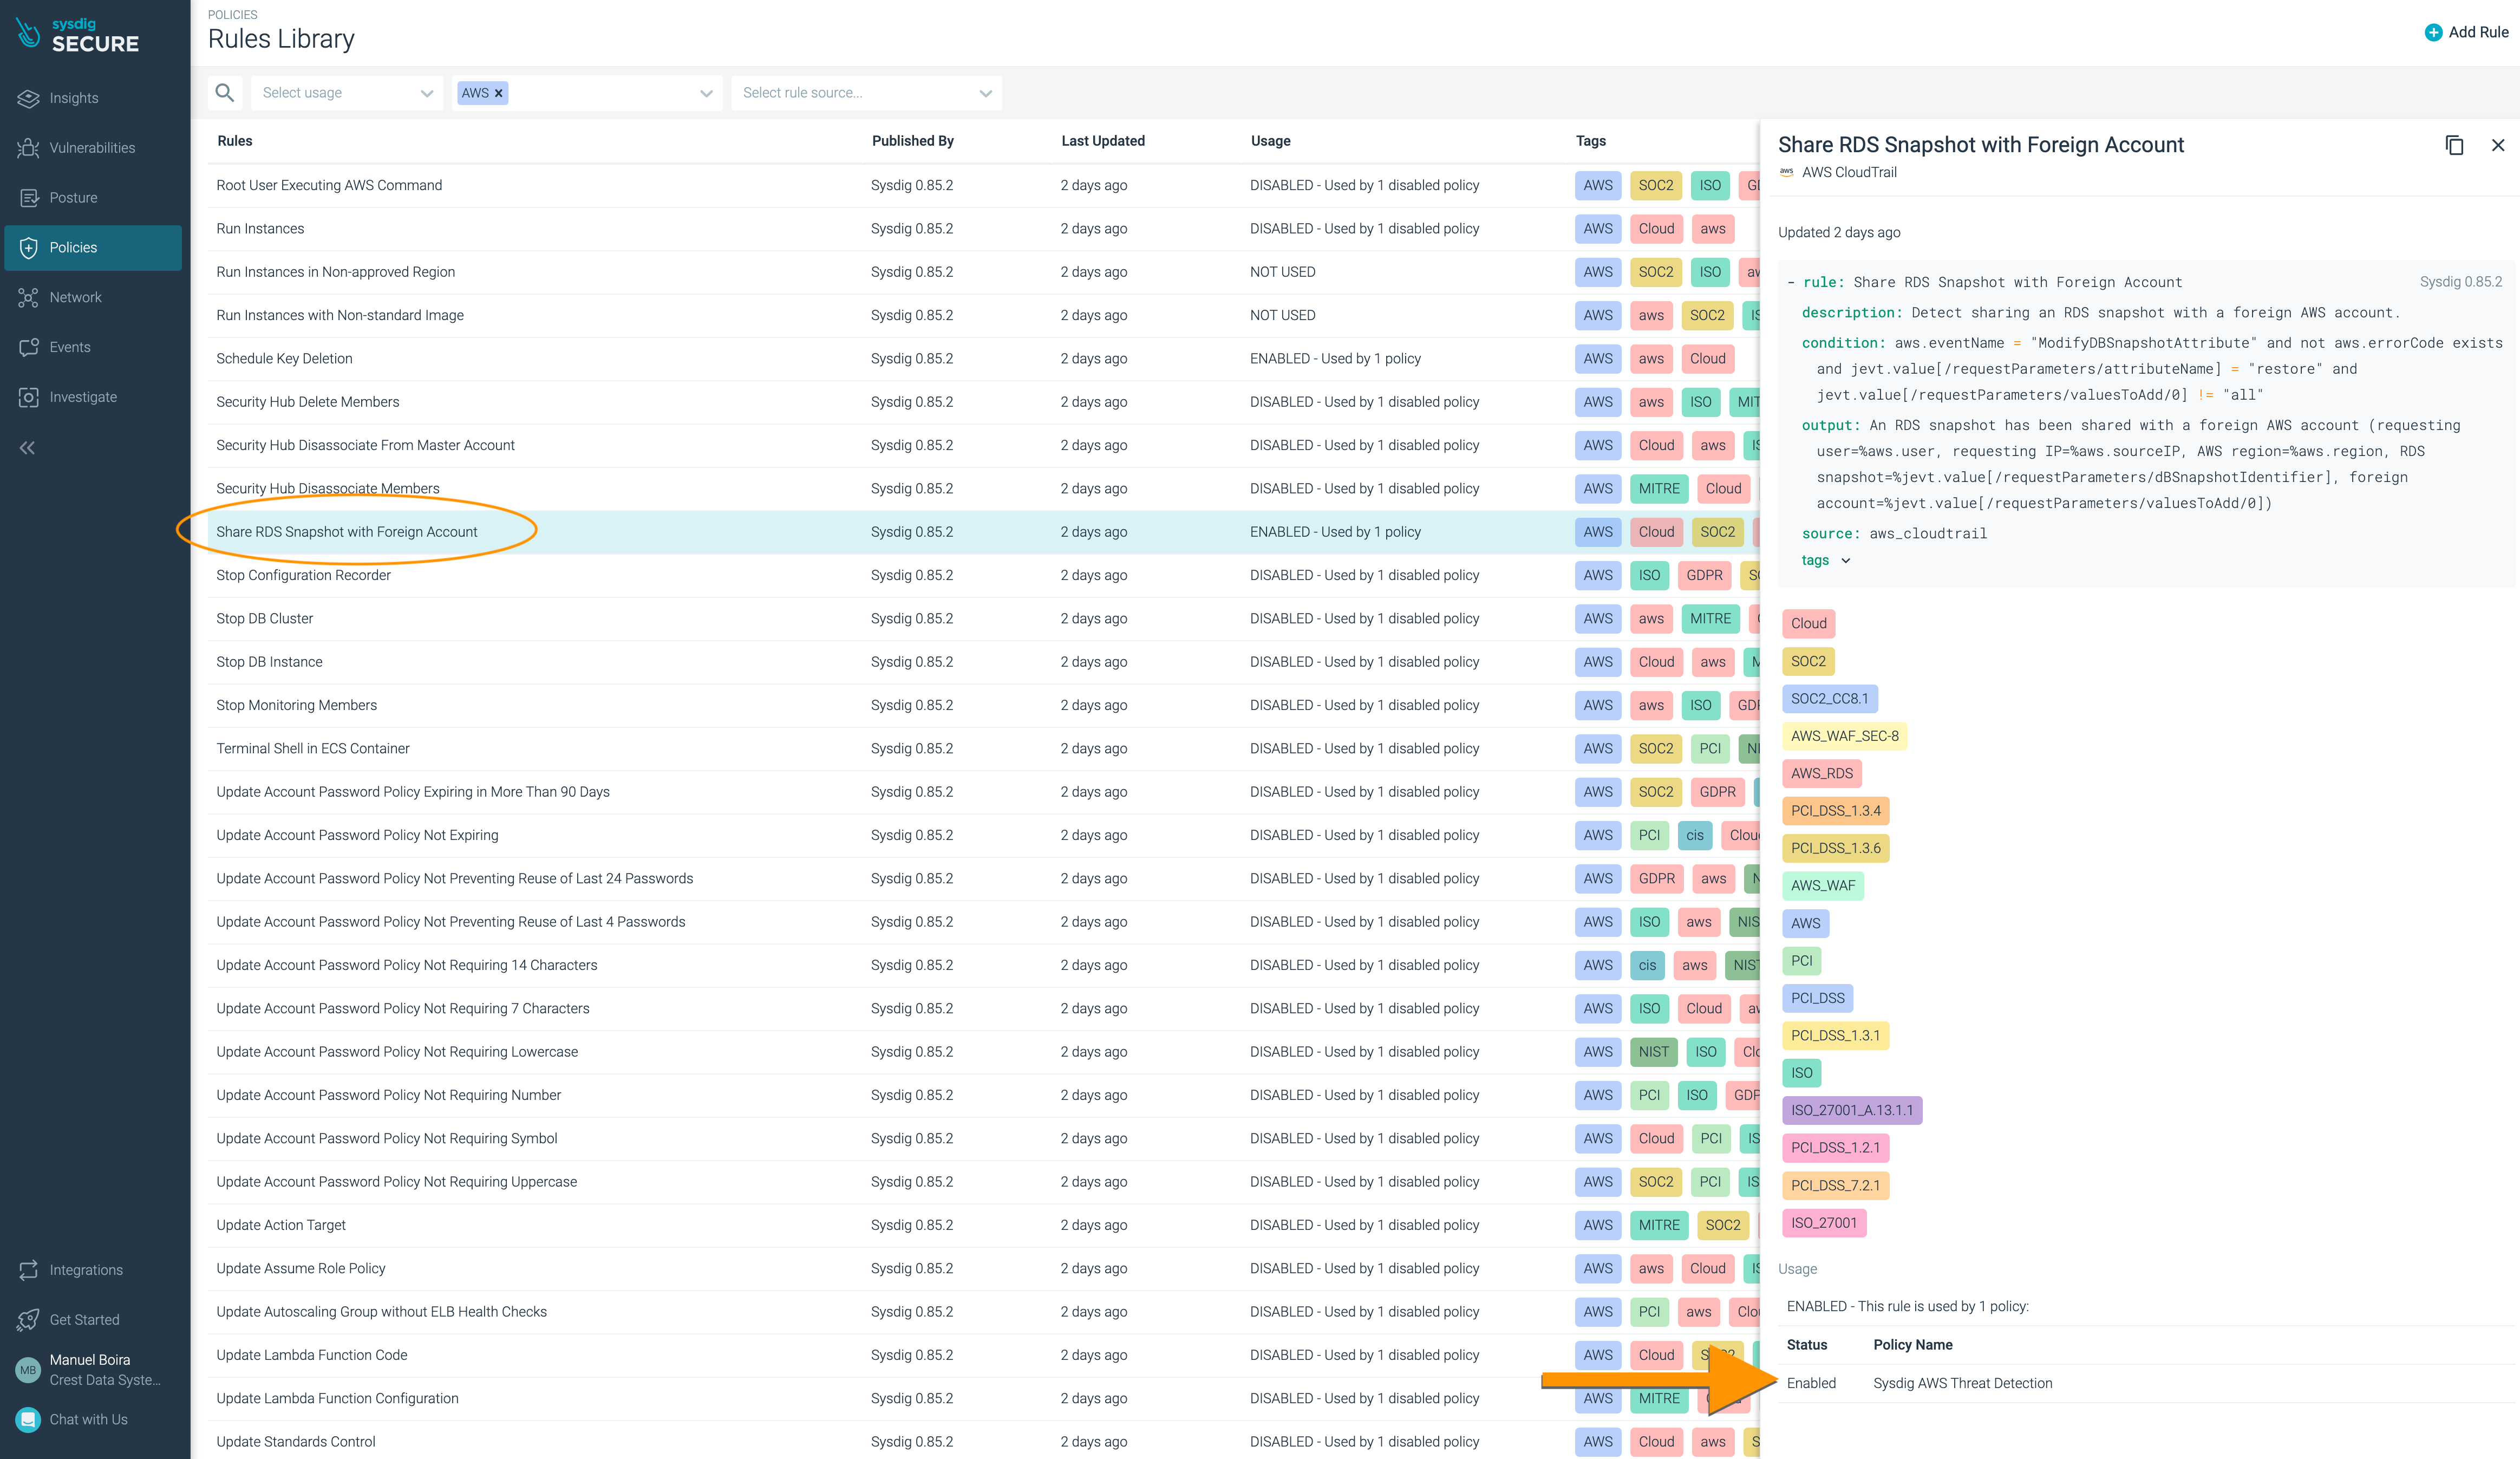This screenshot has height=1459, width=2520.
Task: Remove the AWS filter tag
Action: (x=499, y=93)
